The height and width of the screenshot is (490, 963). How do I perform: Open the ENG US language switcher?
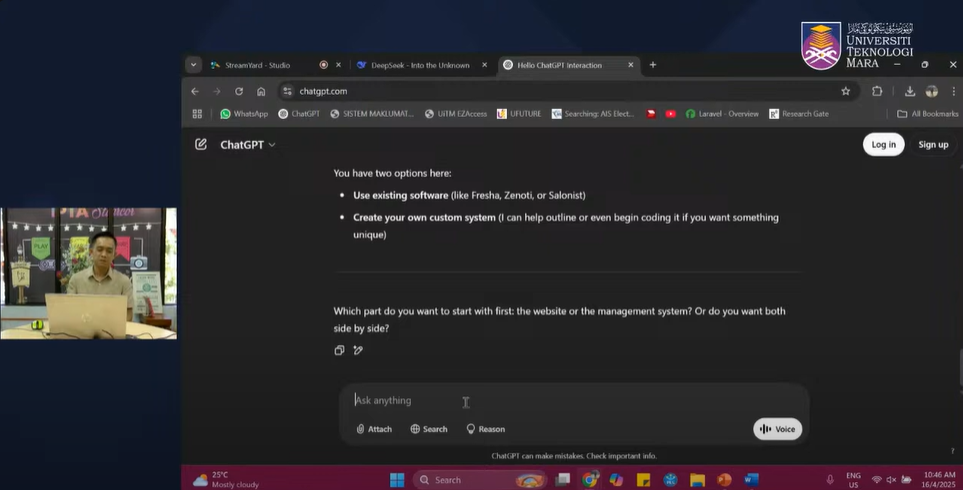click(853, 480)
